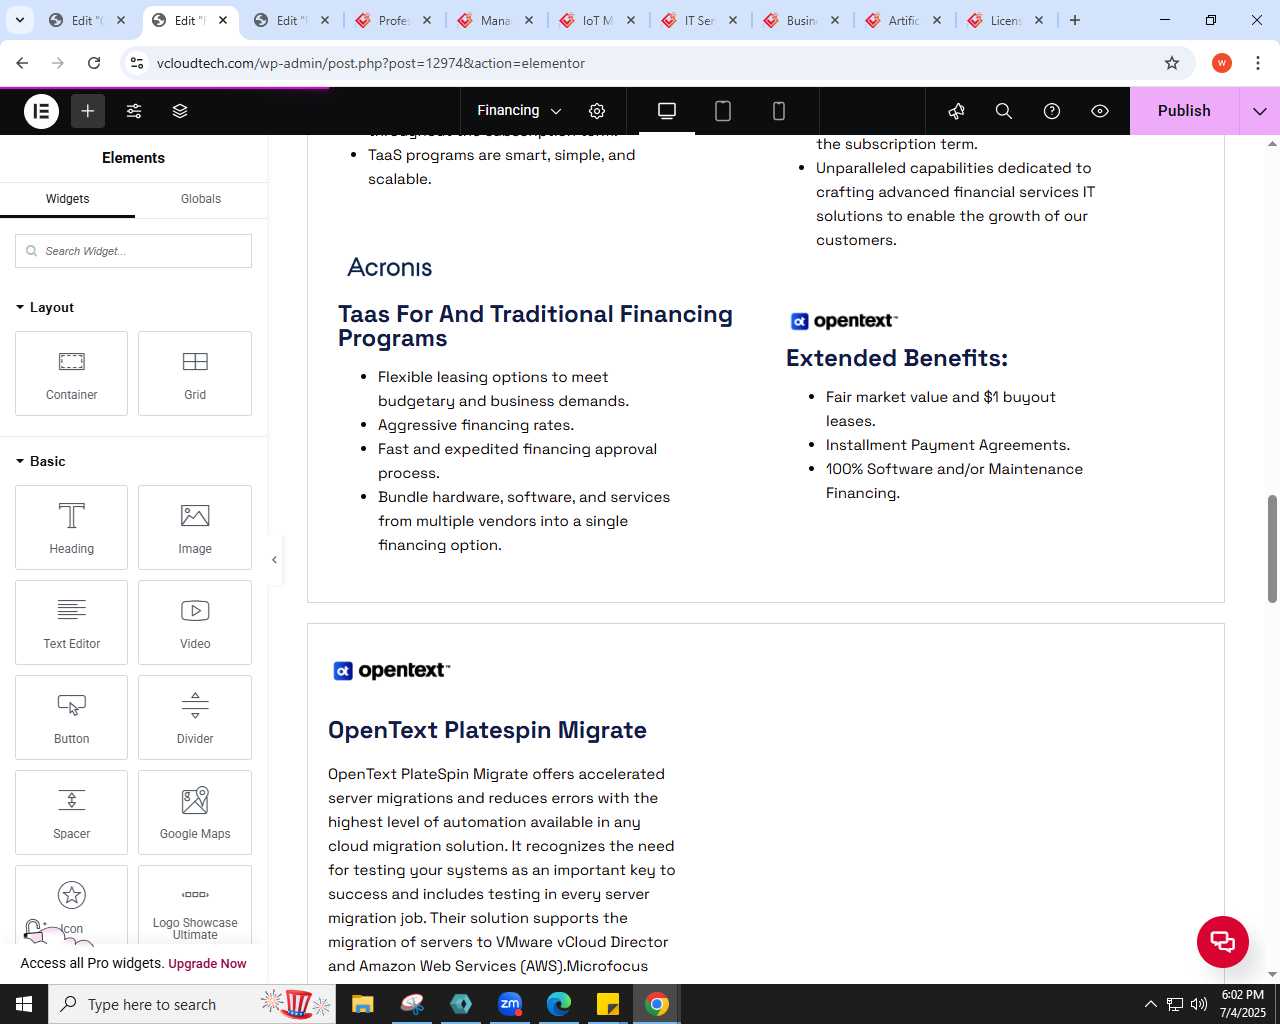The image size is (1280, 1024).
Task: Open page settings gear icon
Action: tap(597, 111)
